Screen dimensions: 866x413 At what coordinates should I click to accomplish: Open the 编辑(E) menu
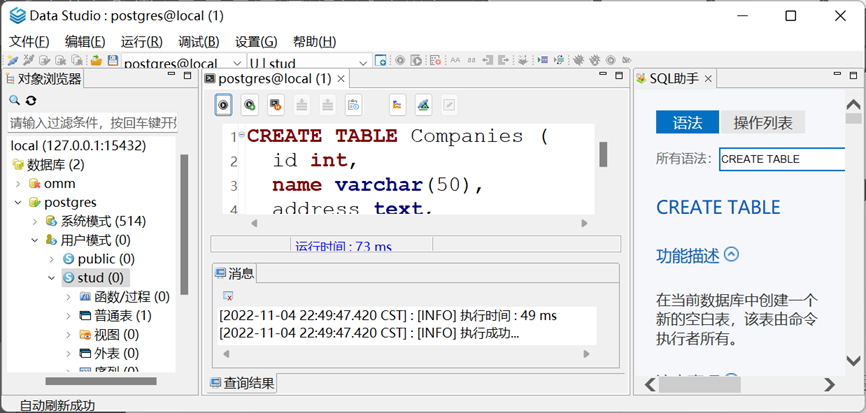(x=85, y=41)
